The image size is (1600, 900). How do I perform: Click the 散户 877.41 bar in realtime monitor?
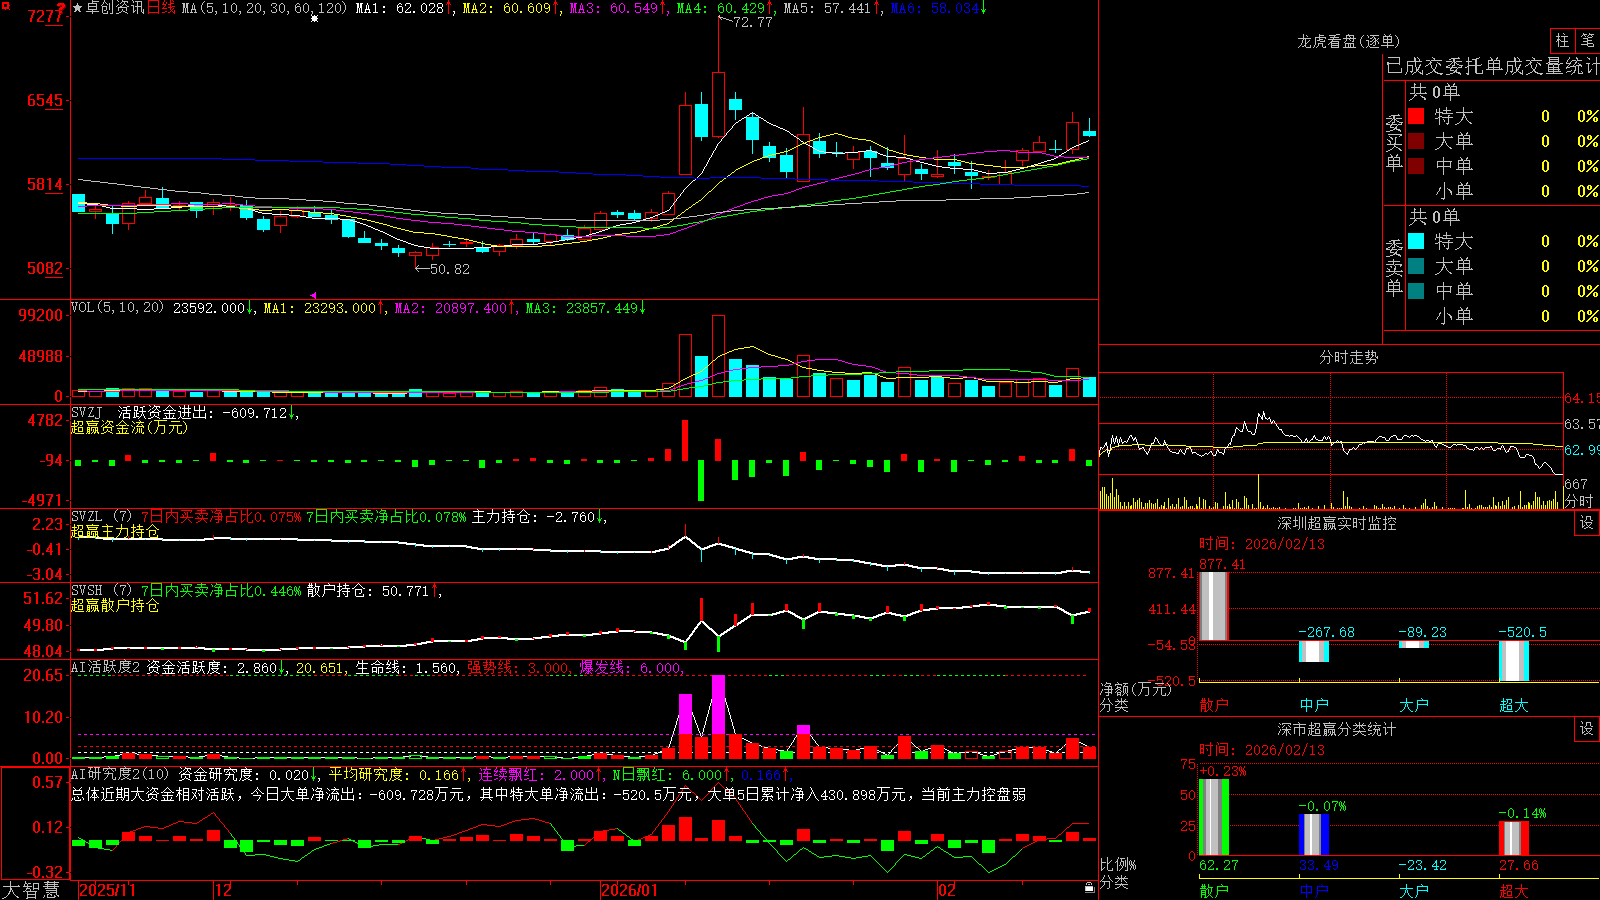1213,606
